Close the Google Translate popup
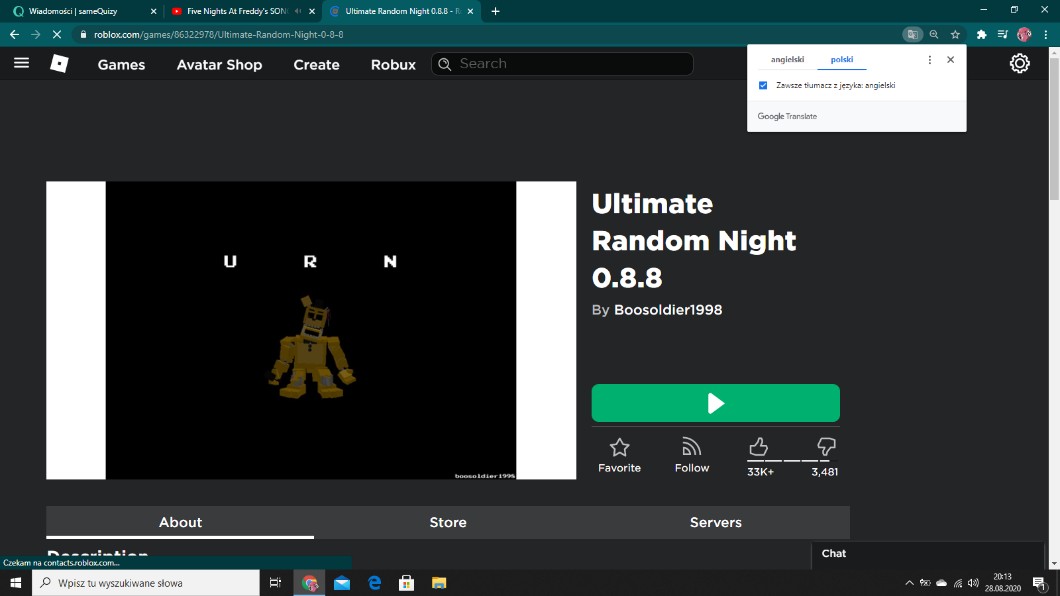The width and height of the screenshot is (1060, 596). tap(950, 60)
